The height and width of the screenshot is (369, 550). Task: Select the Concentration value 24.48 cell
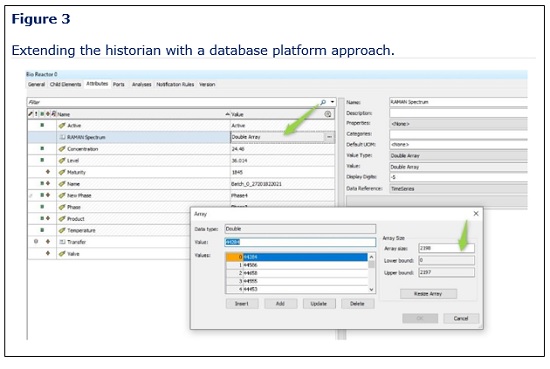(x=282, y=149)
